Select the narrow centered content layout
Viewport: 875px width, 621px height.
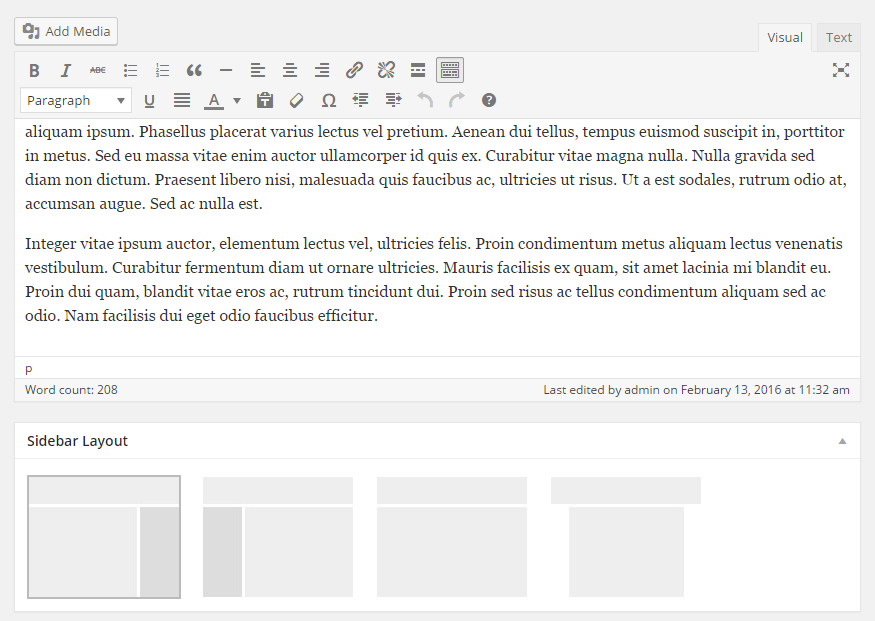click(x=626, y=537)
